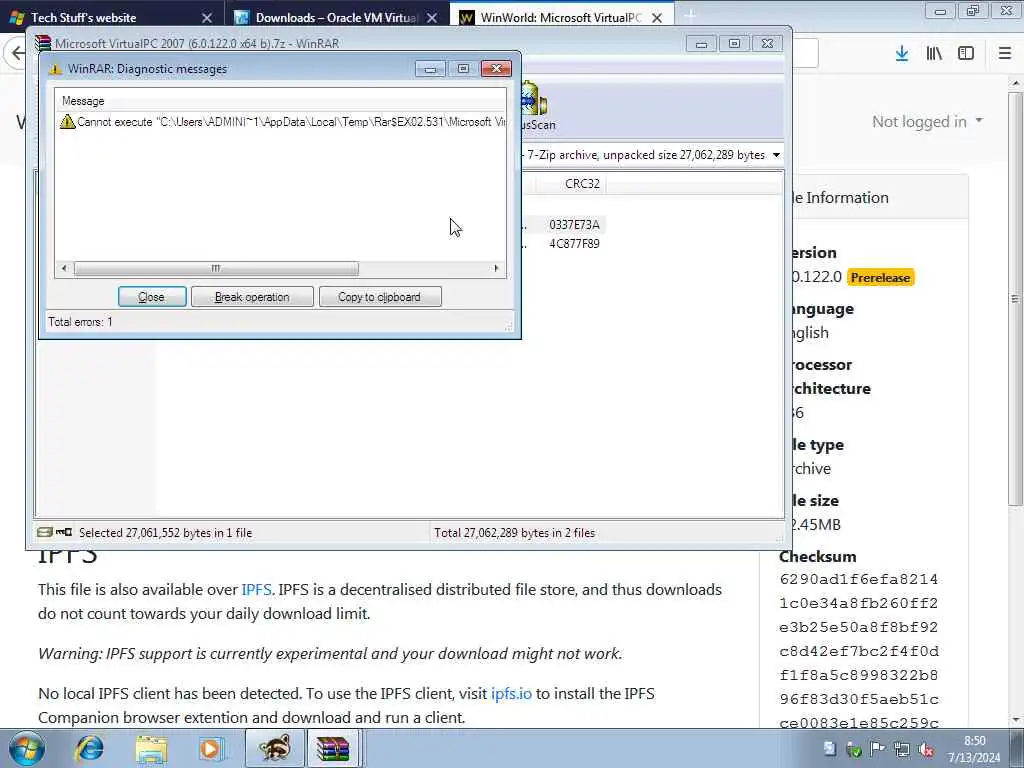
Task: Close the Downloads – Oracle VM tab
Action: coord(432,18)
